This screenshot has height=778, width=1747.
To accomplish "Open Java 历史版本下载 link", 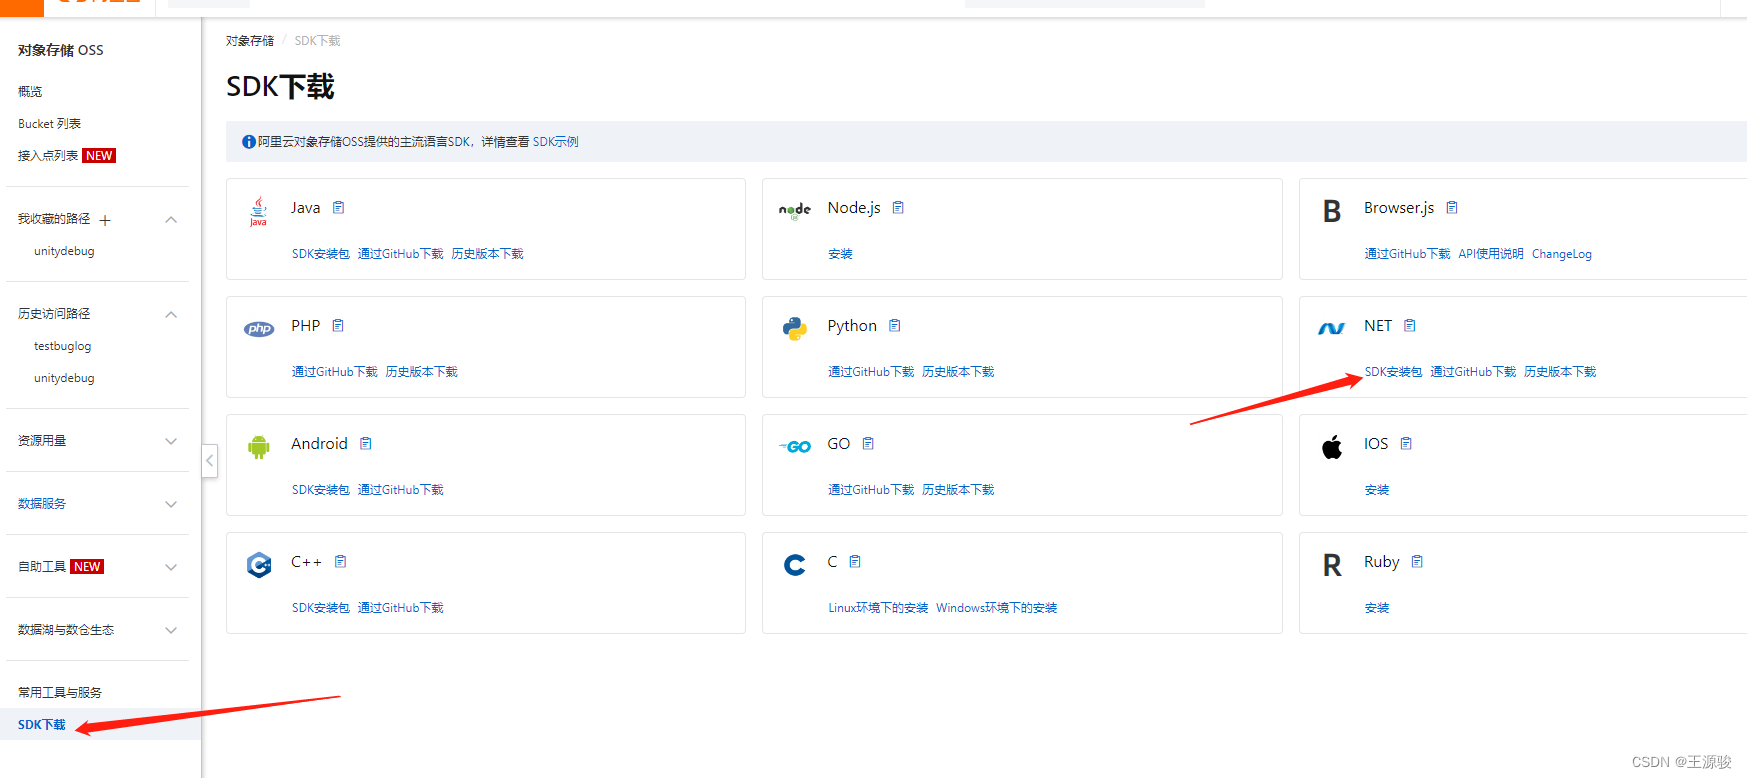I will 487,254.
